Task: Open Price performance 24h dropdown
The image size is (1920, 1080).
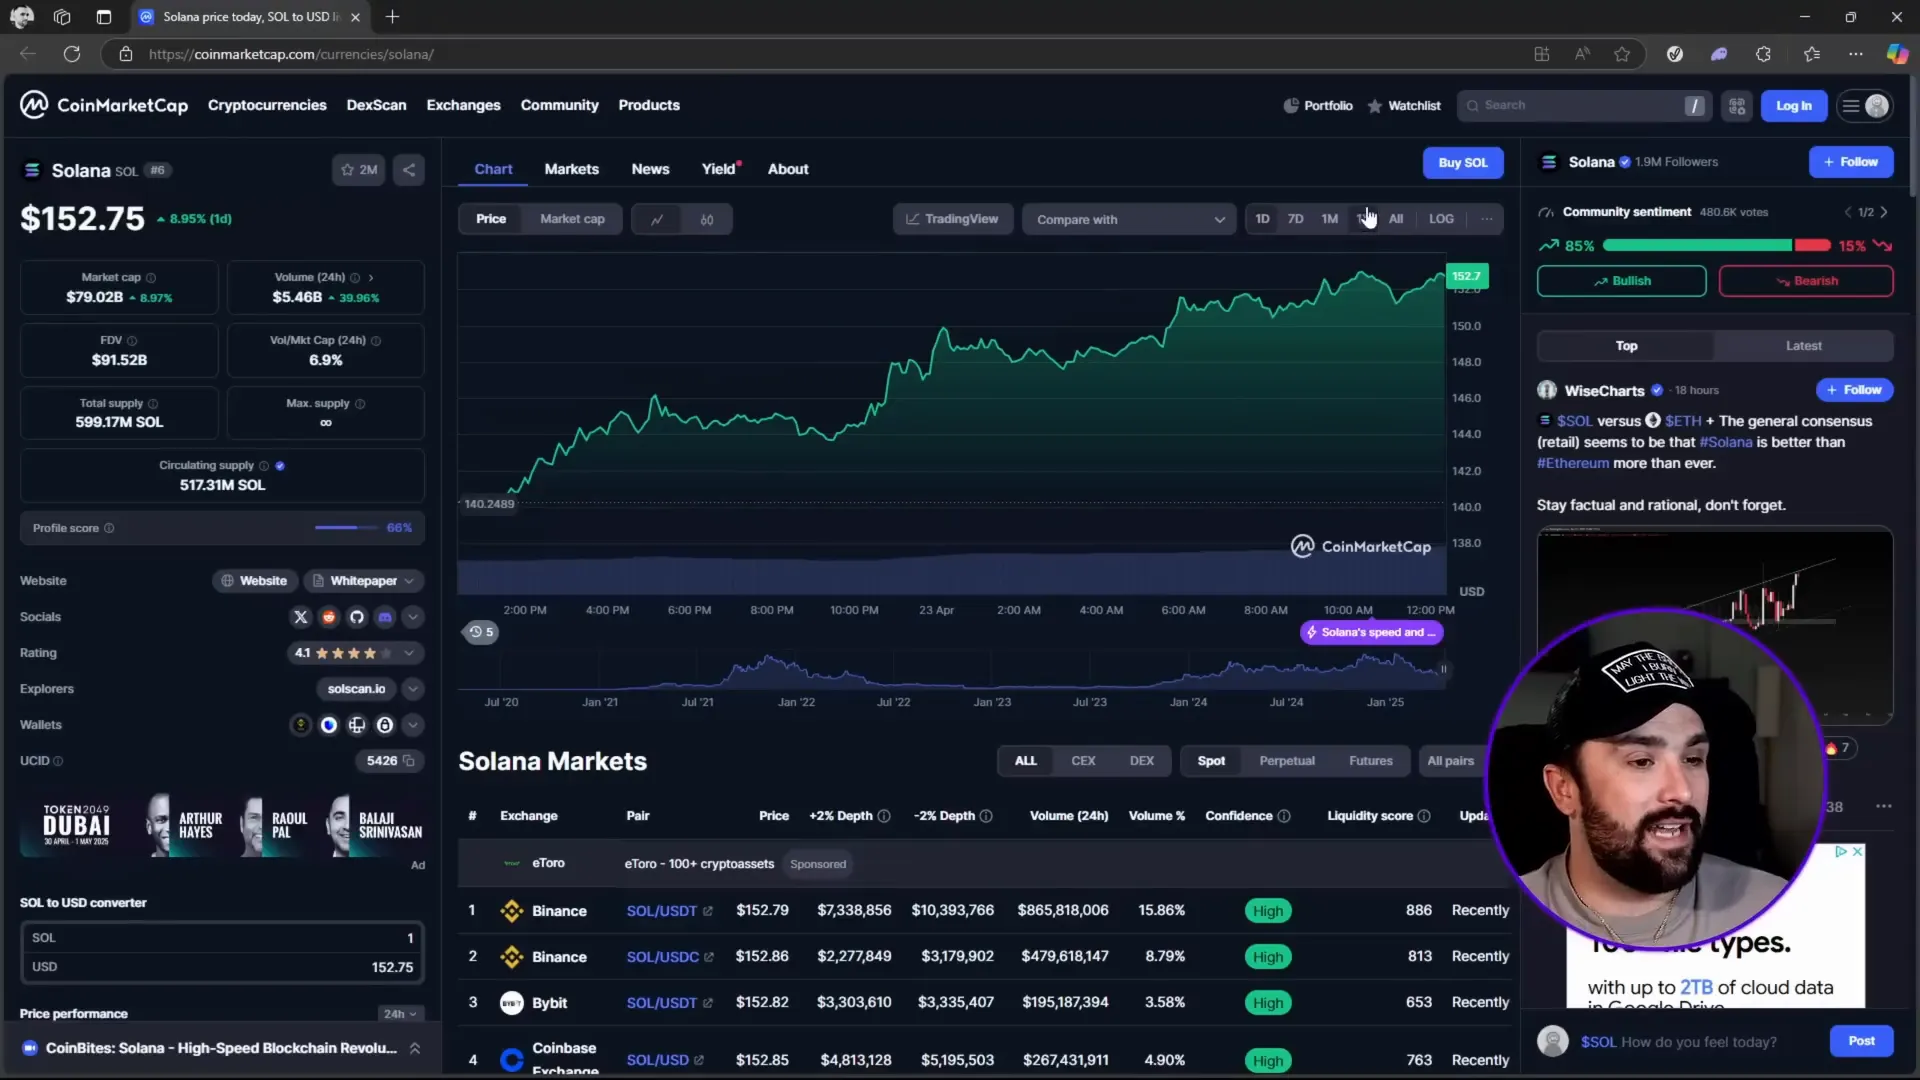Action: pos(400,1014)
